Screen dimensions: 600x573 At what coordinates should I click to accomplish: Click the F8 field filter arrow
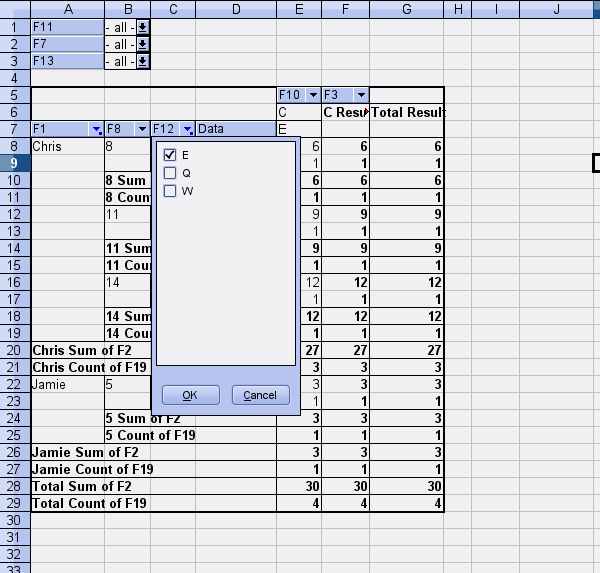(143, 129)
